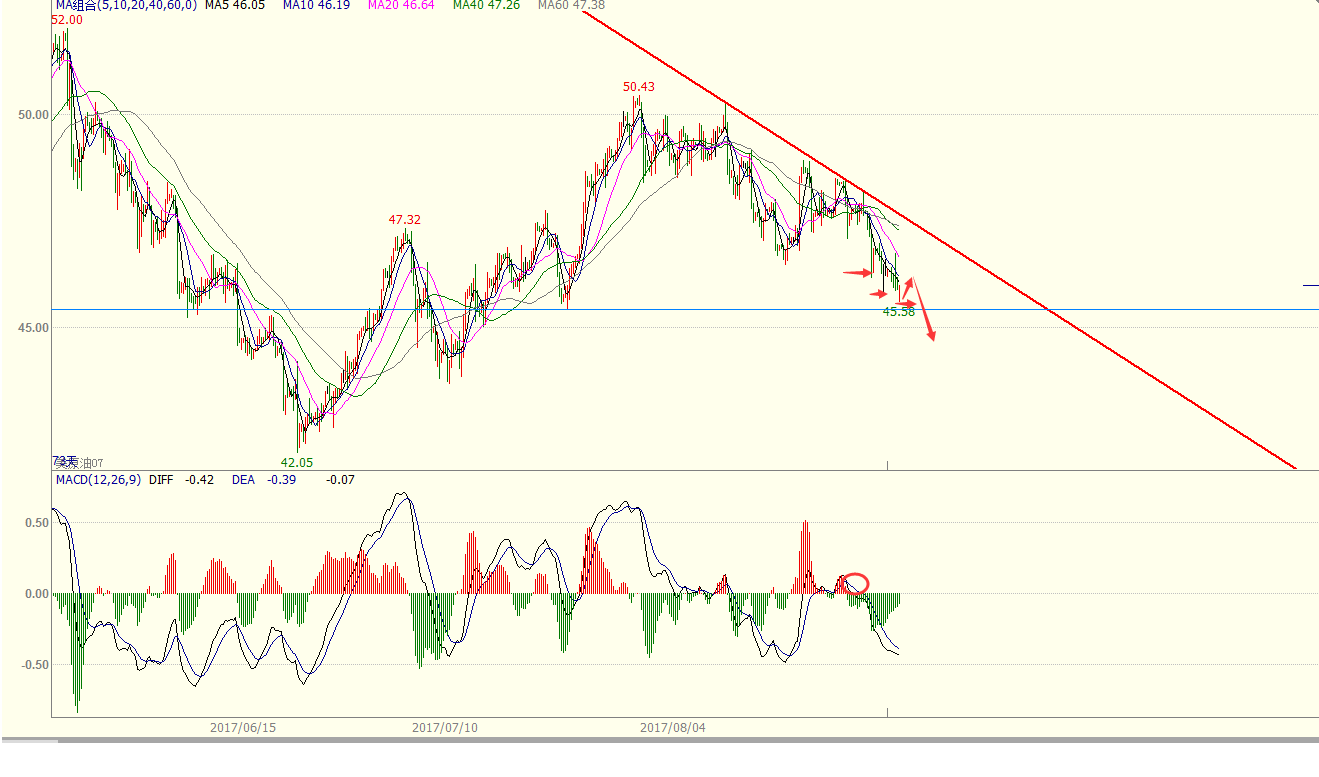
Task: Click the MA组合(5,10,20,40,60,0) indicator label
Action: [126, 5]
